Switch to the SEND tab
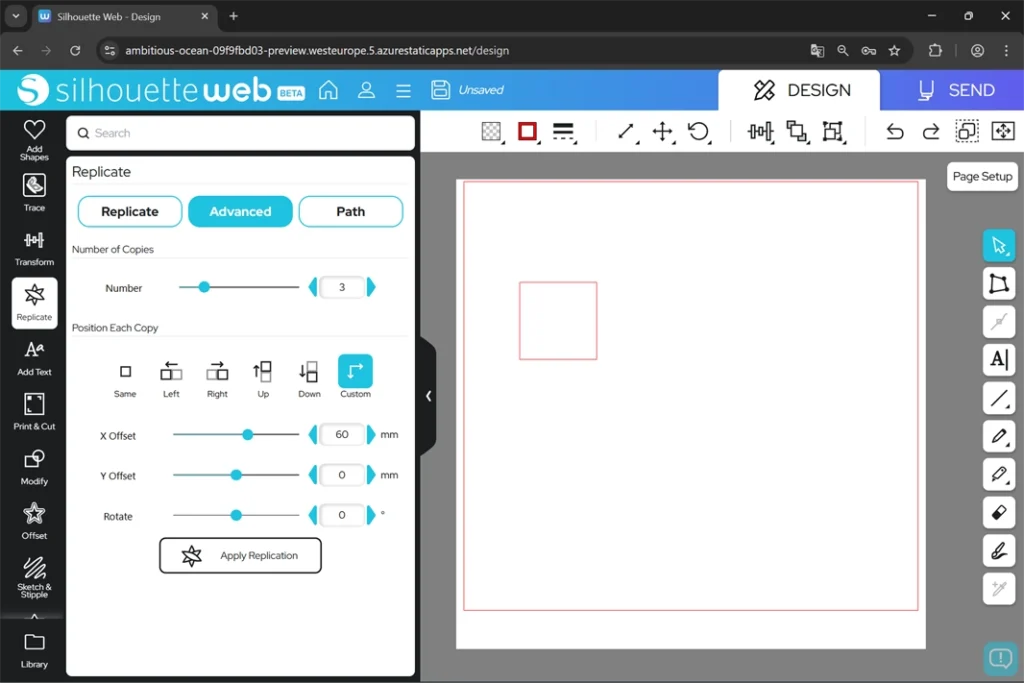 (951, 90)
